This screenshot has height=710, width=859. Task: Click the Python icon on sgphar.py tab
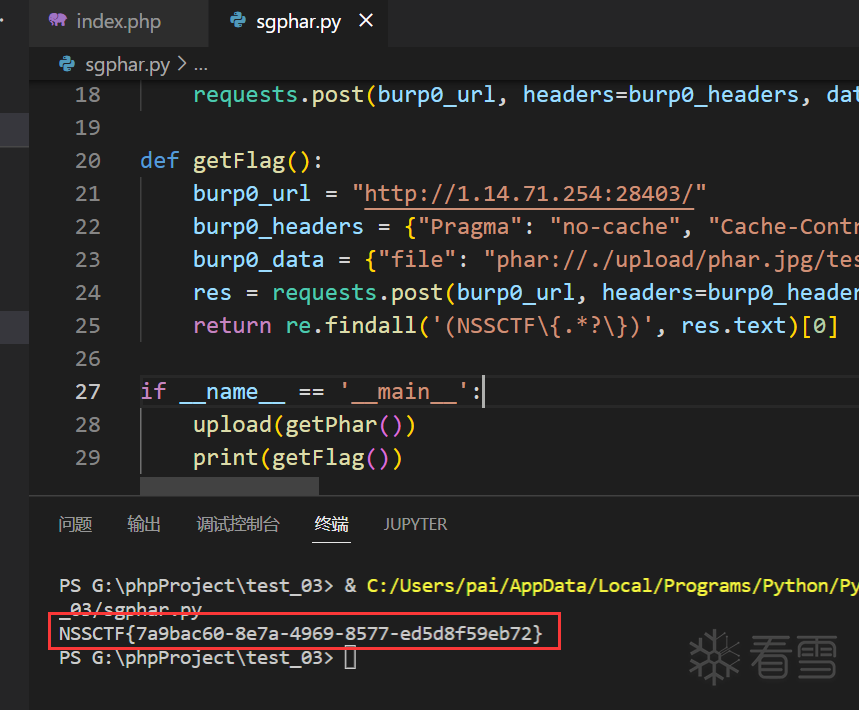click(238, 21)
